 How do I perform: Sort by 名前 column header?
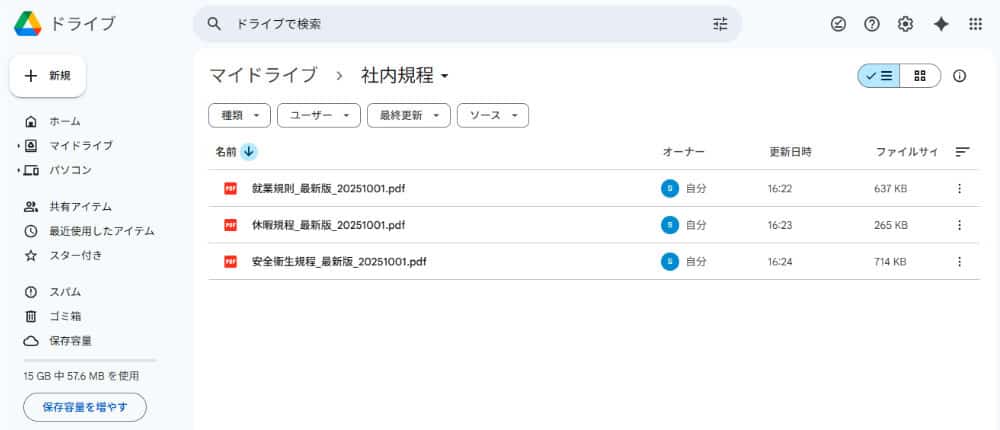tap(226, 152)
